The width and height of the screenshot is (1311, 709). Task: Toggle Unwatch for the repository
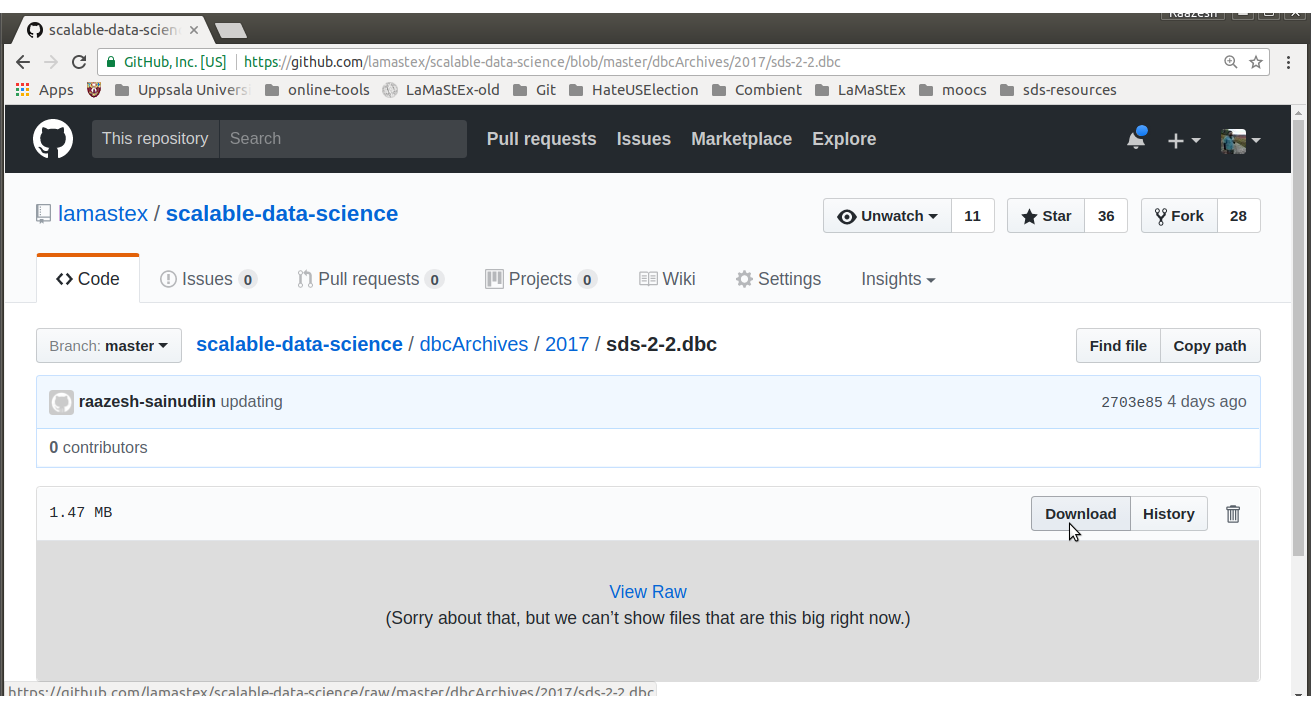point(887,216)
